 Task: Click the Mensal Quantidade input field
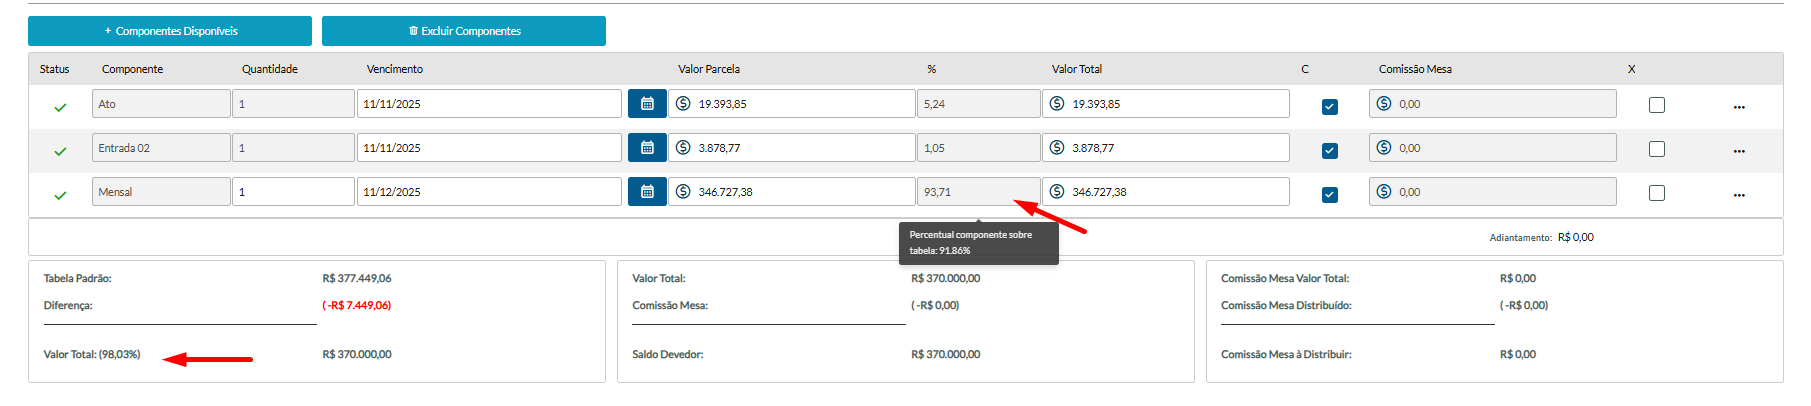[x=293, y=192]
